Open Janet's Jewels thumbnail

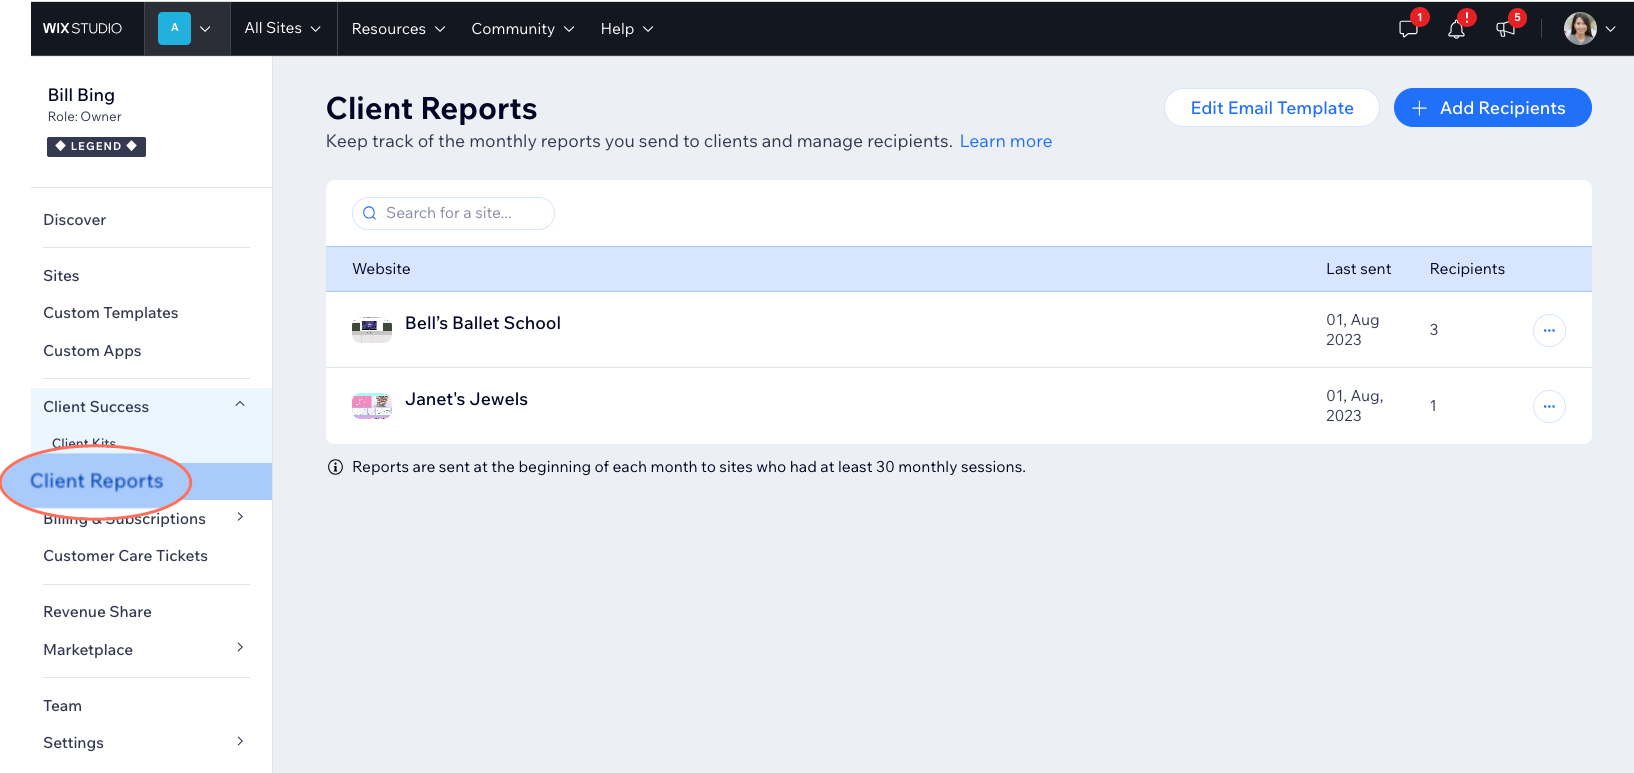point(372,405)
